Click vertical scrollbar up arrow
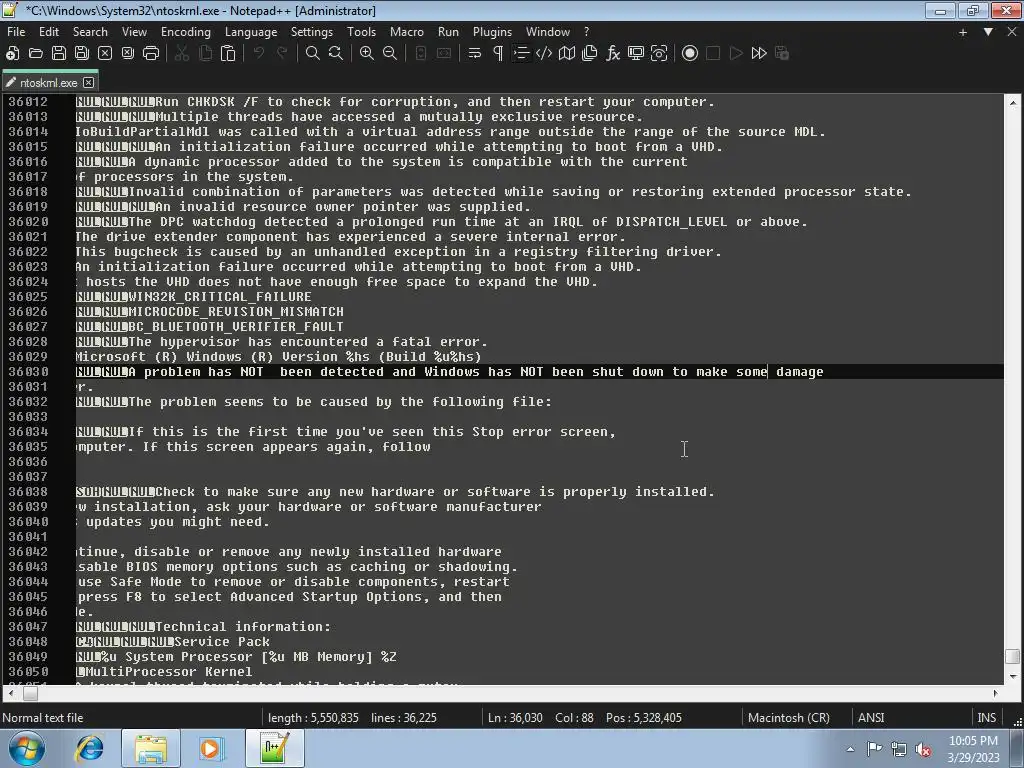The image size is (1024, 768). click(1012, 103)
